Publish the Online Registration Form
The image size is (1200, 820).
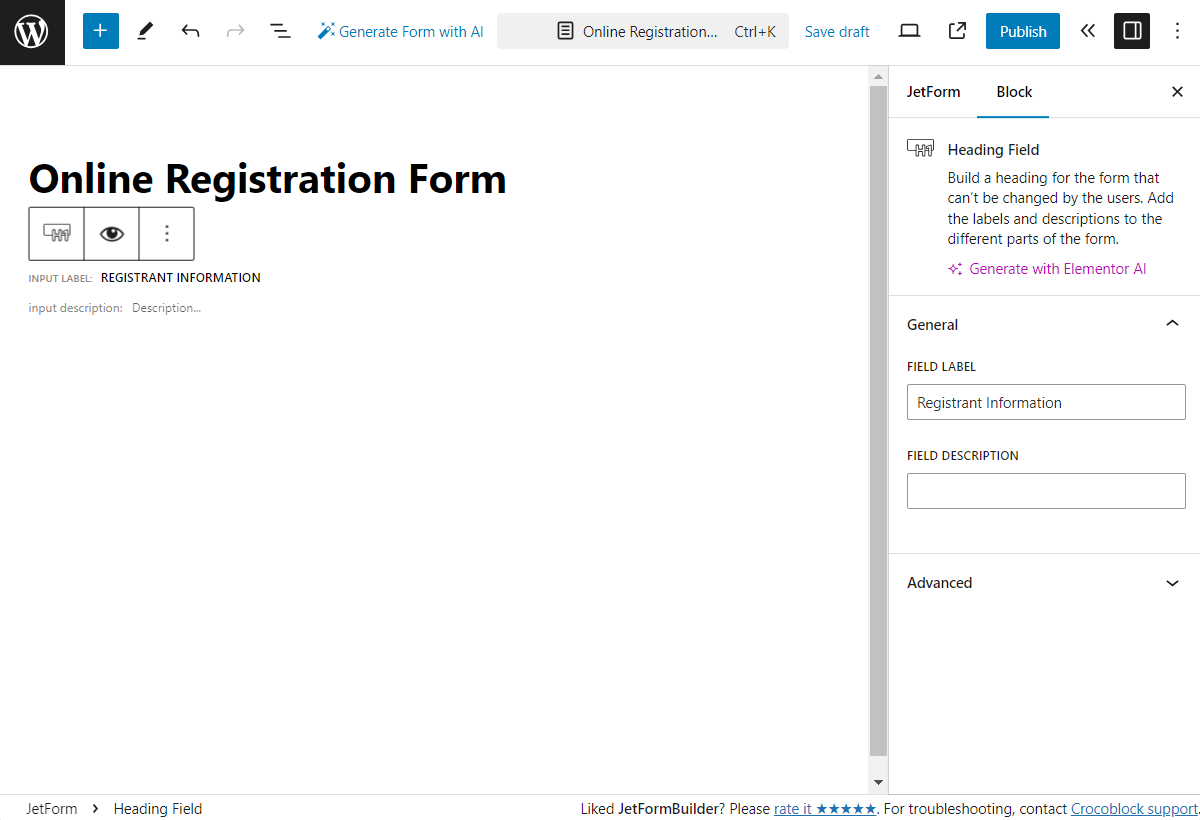(1022, 31)
